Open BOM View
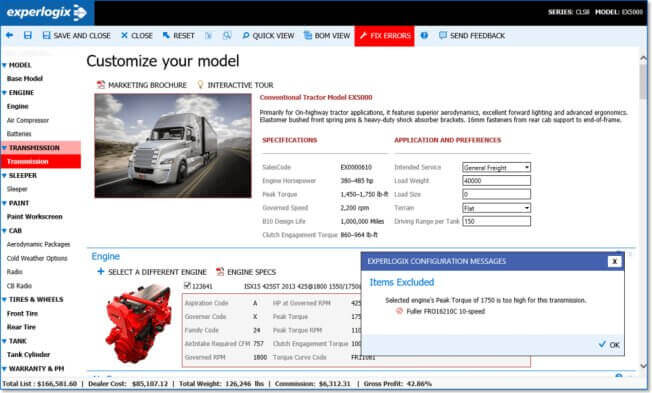This screenshot has width=652, height=393. click(327, 36)
